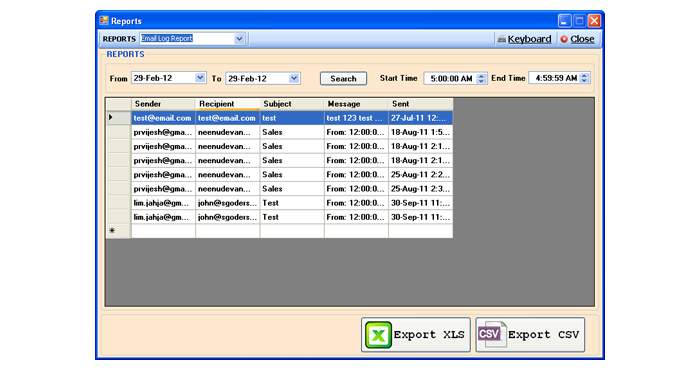Open the Email Log Report dropdown

click(x=239, y=39)
